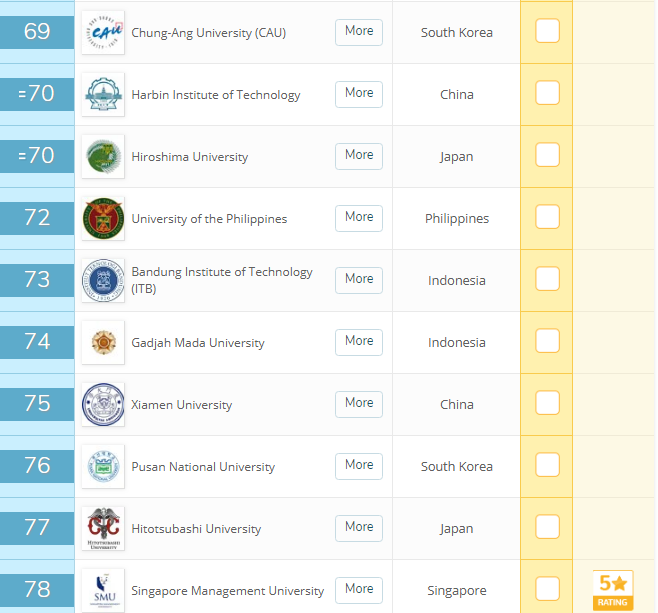
Task: Click the rank 75 cell
Action: tap(37, 404)
